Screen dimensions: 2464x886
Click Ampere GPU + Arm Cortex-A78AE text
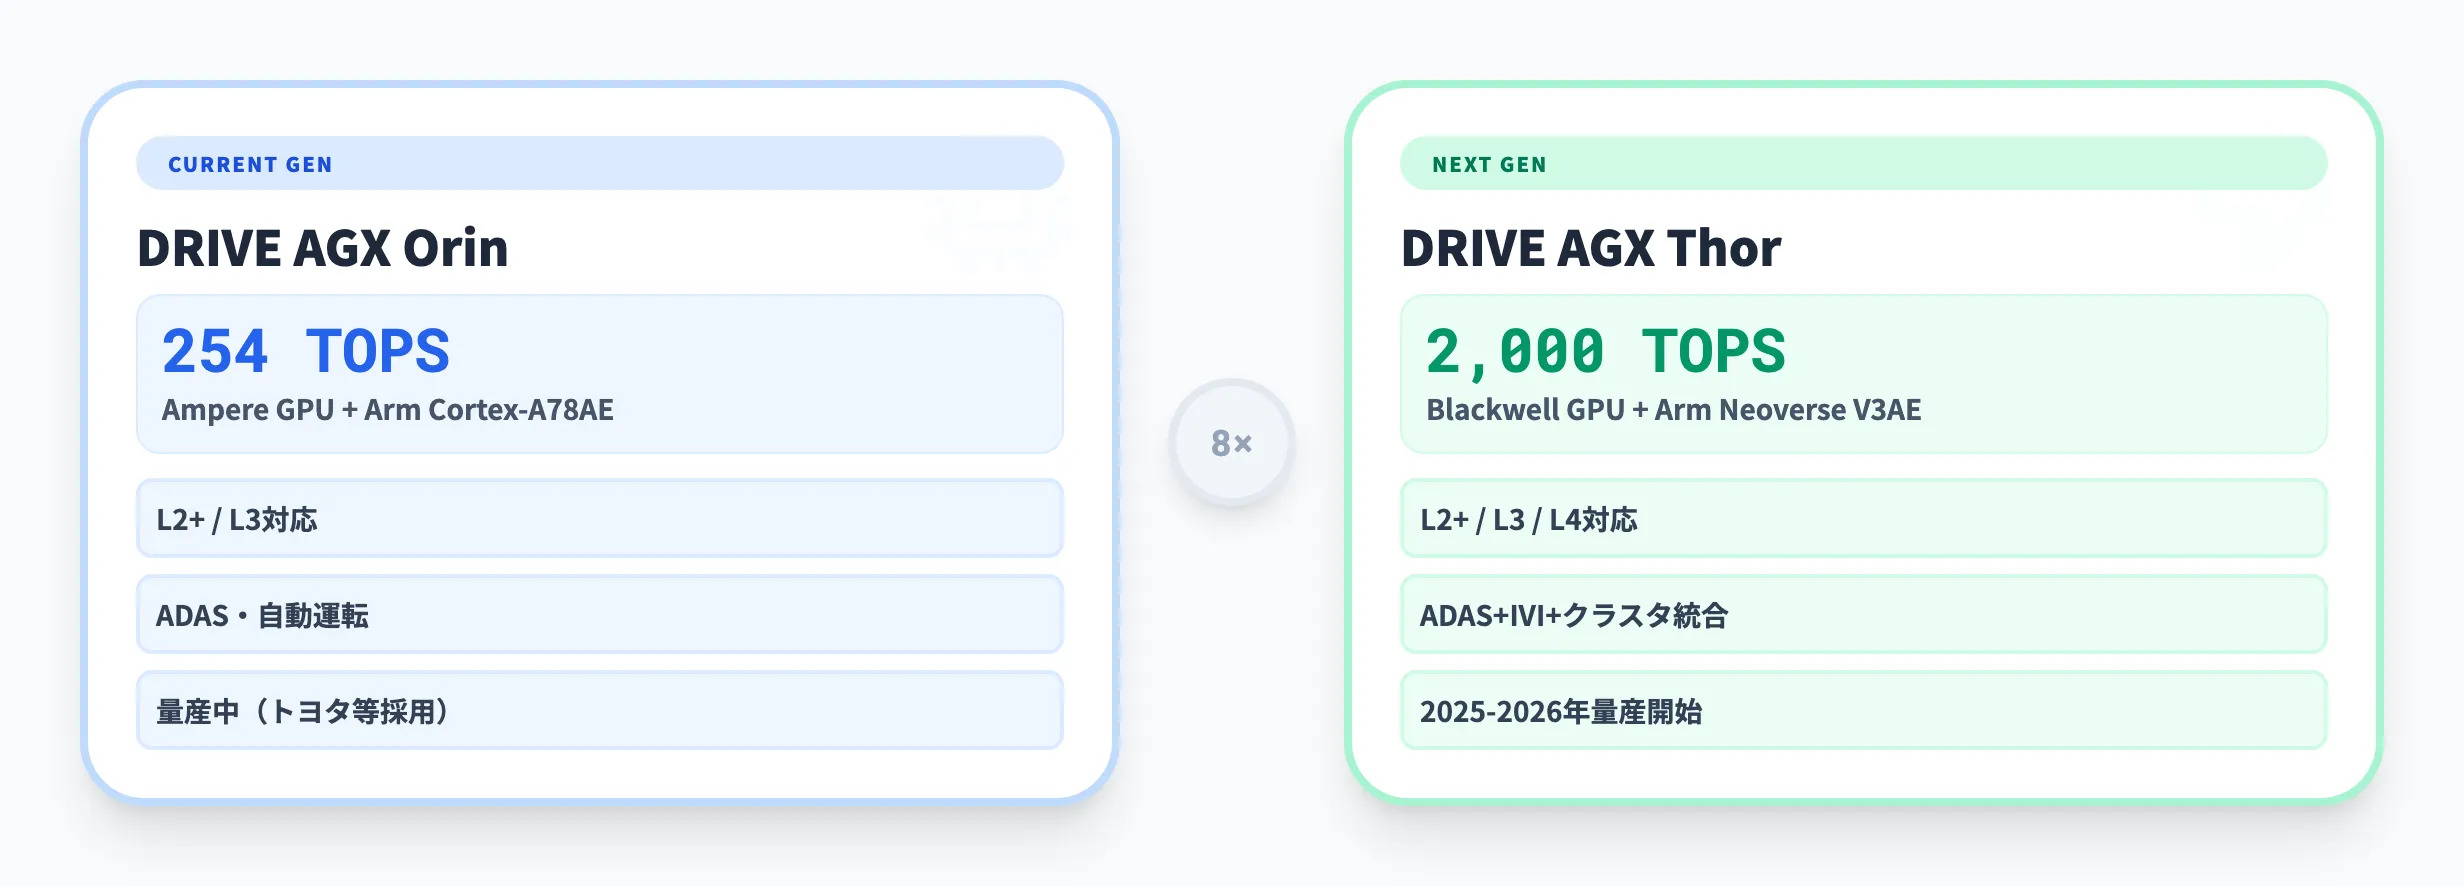point(388,410)
